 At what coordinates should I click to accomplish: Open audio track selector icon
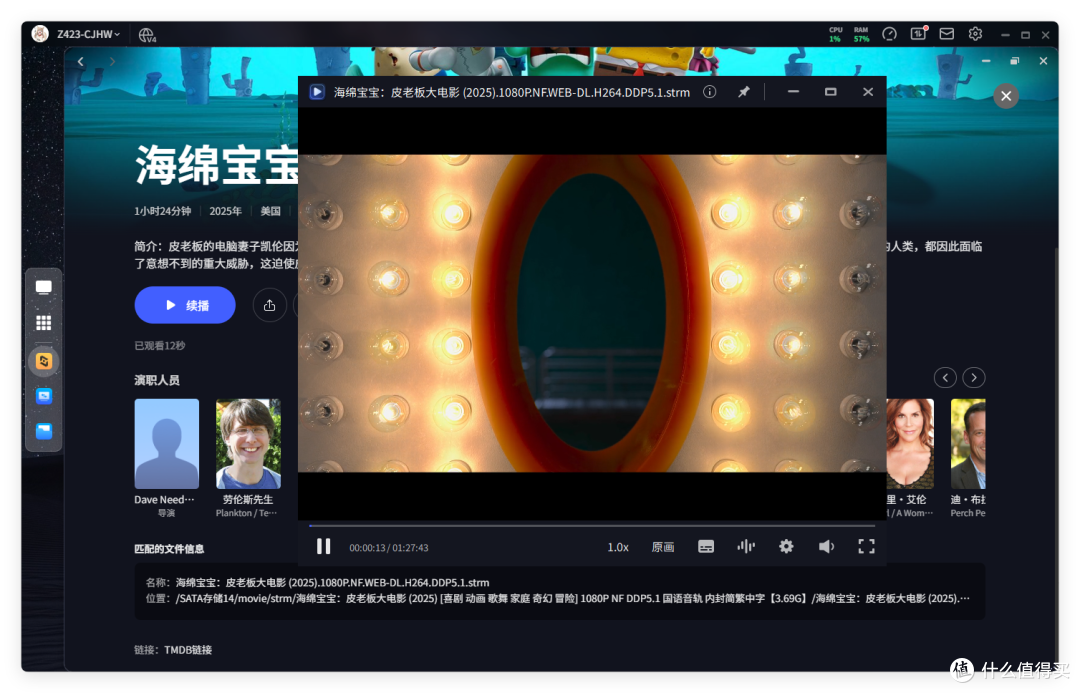[746, 547]
